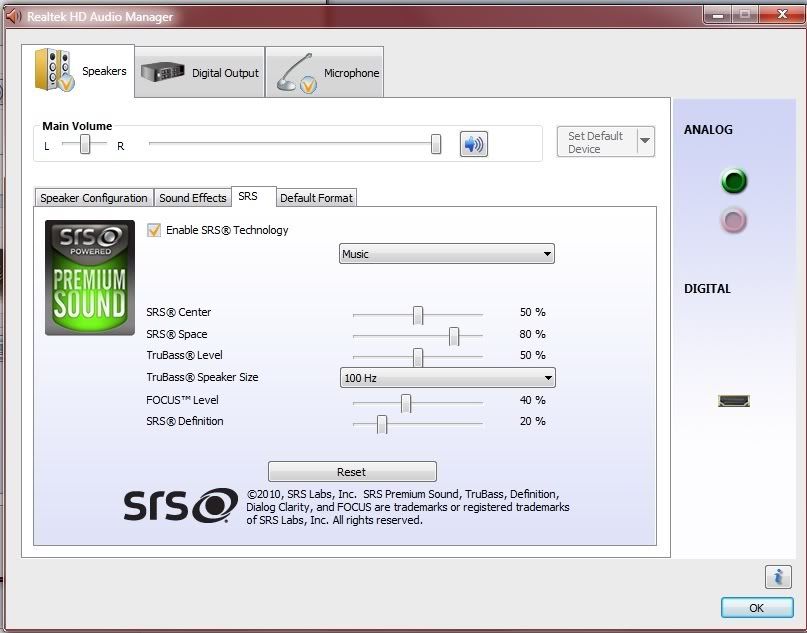
Task: Open the Speakers device tab
Action: click(x=78, y=71)
